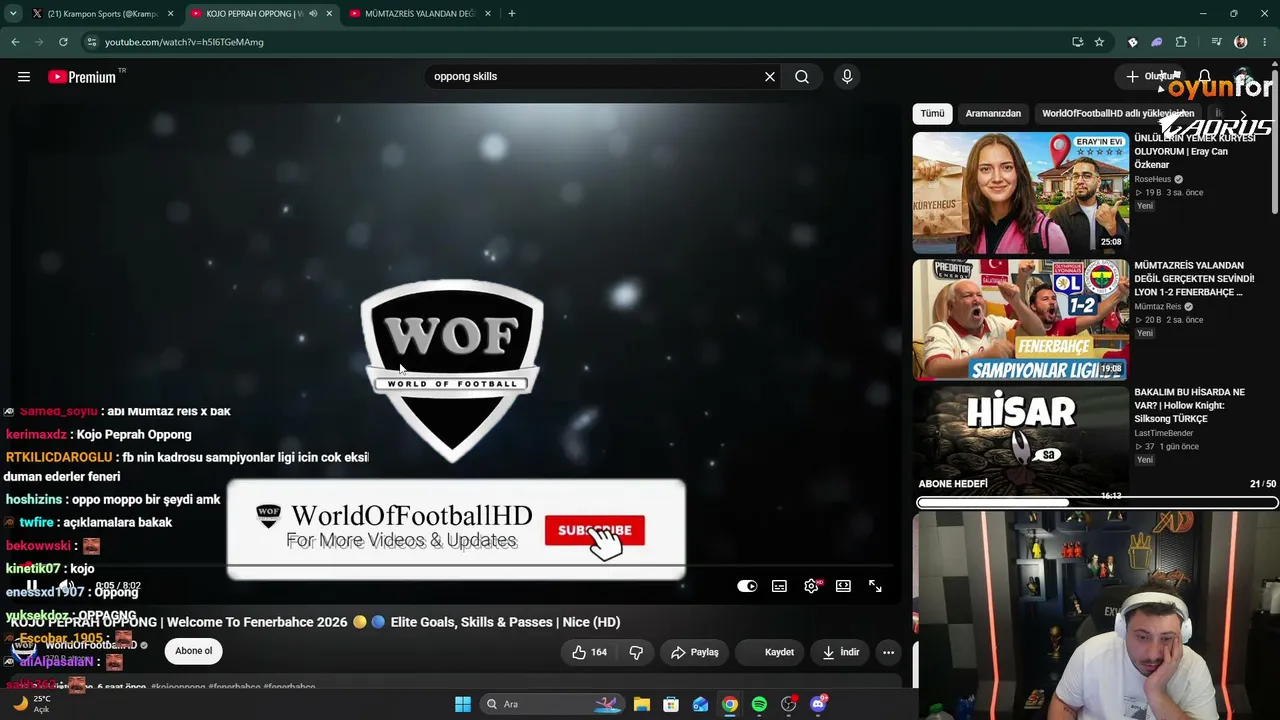Select the Aramanızdan filter chip

point(993,114)
